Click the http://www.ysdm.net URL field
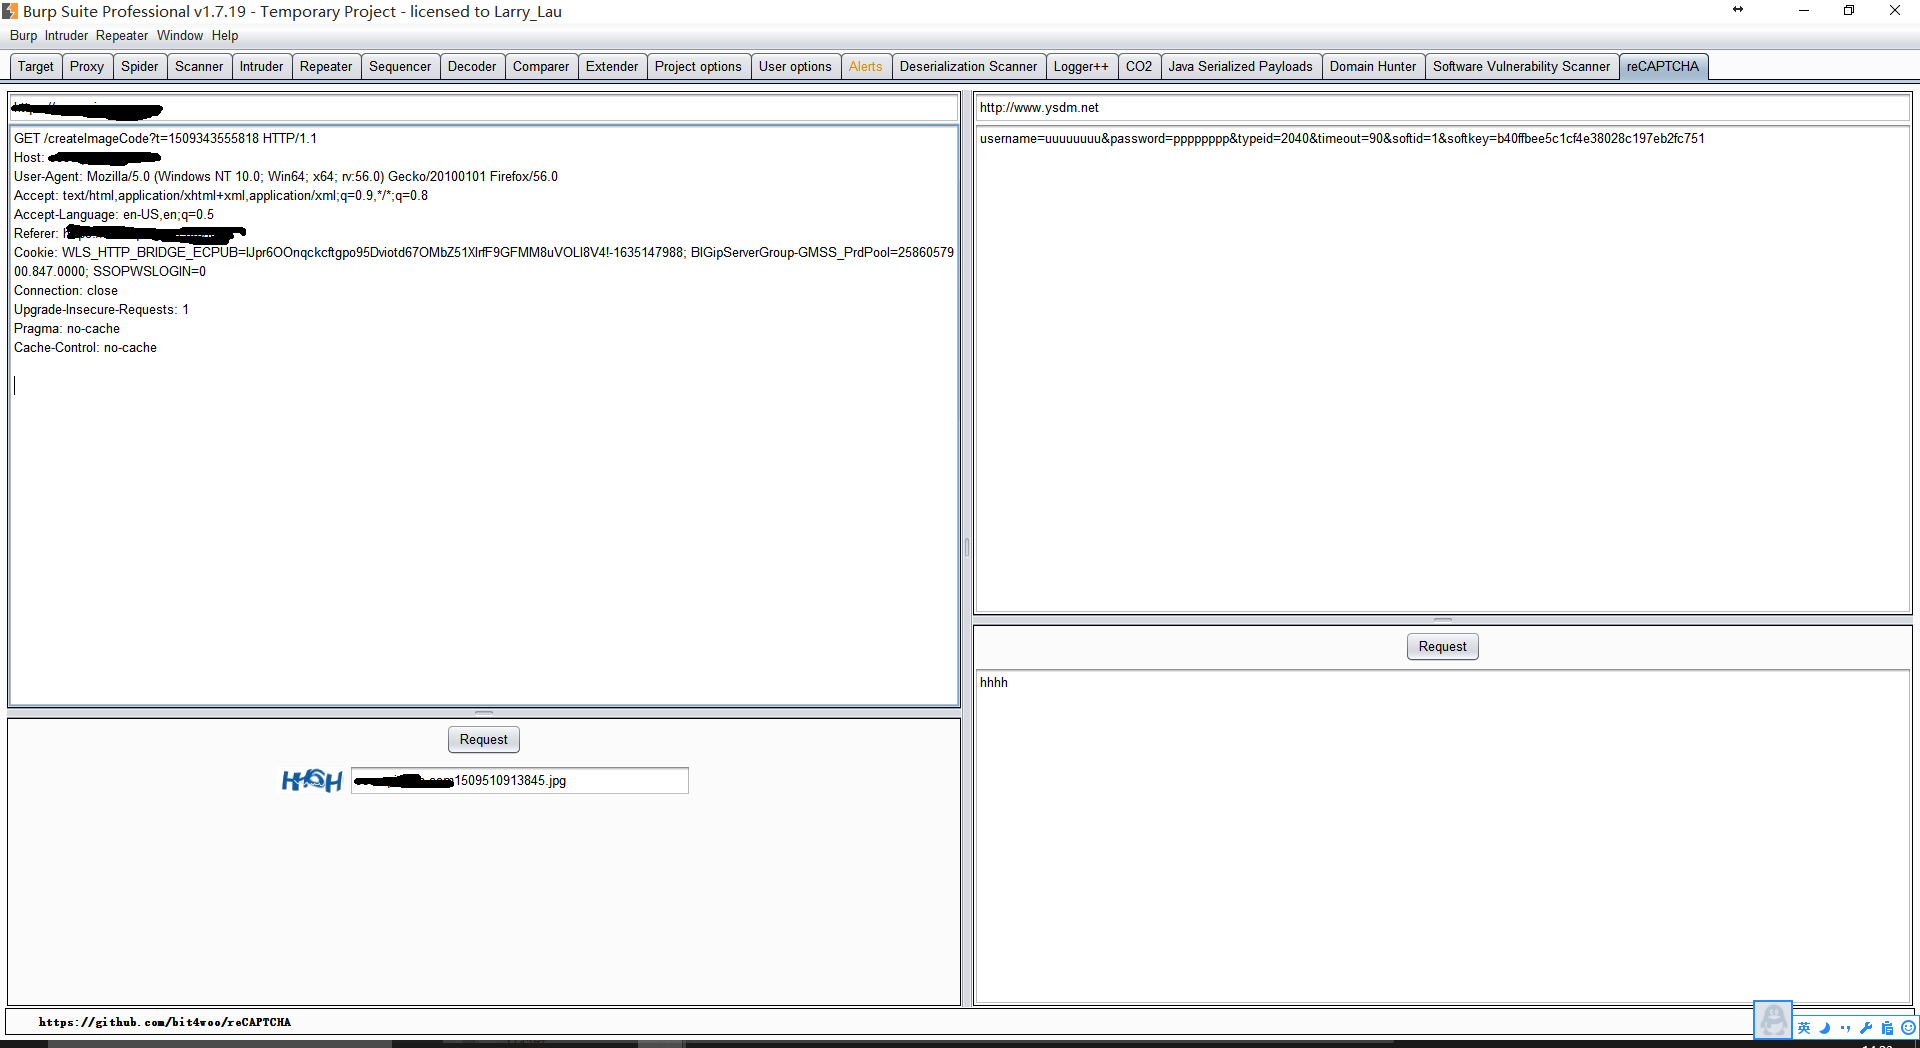1920x1048 pixels. (x=1442, y=108)
